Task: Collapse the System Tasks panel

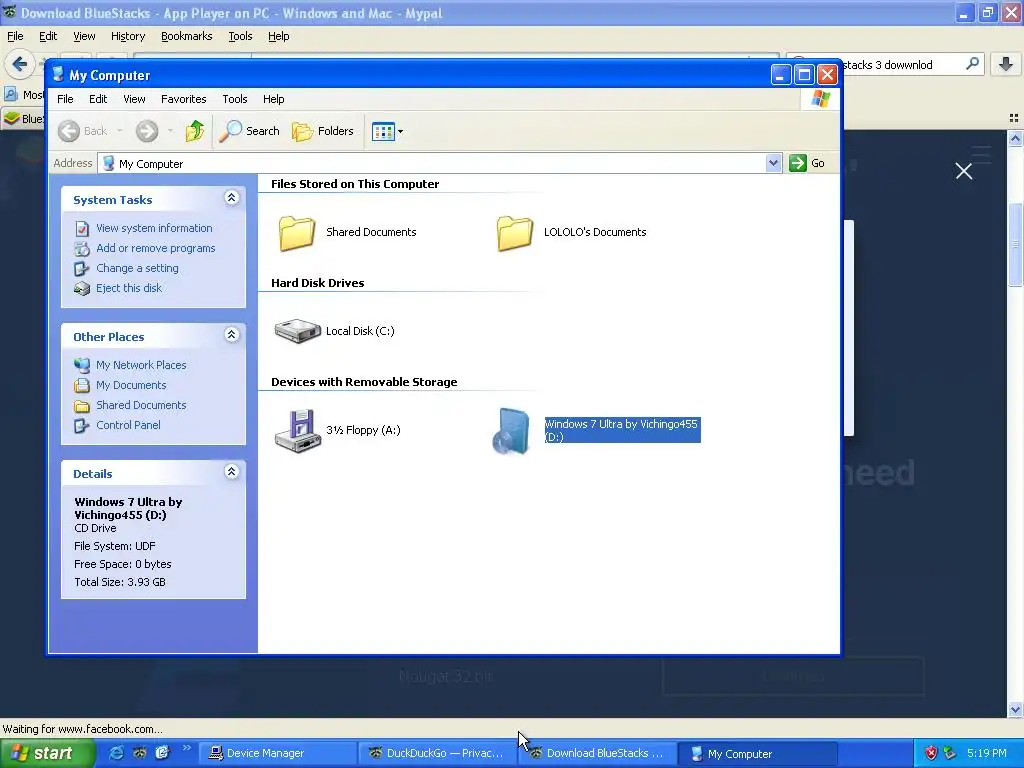Action: click(231, 198)
